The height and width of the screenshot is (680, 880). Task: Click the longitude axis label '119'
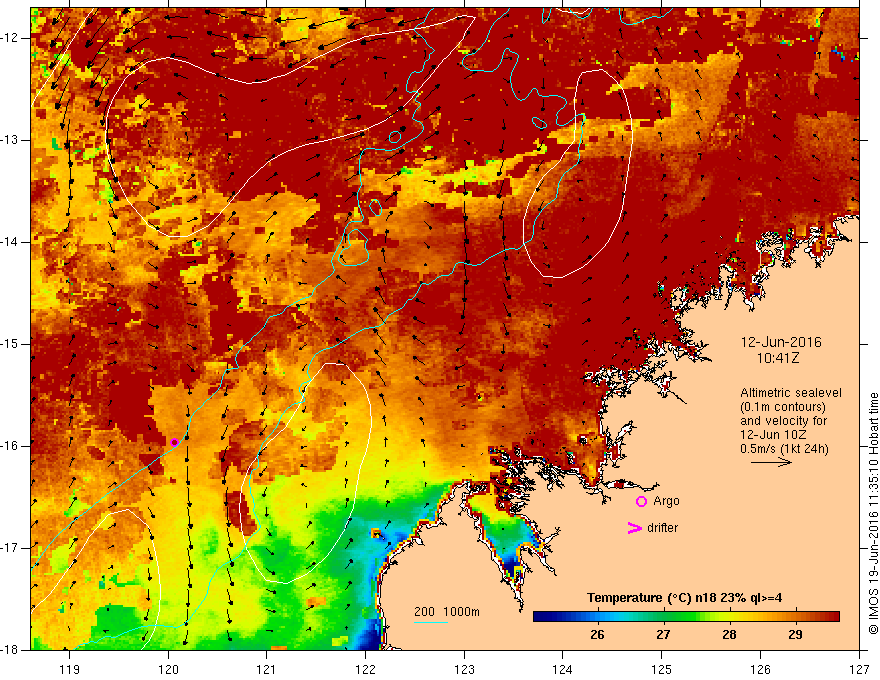70,669
